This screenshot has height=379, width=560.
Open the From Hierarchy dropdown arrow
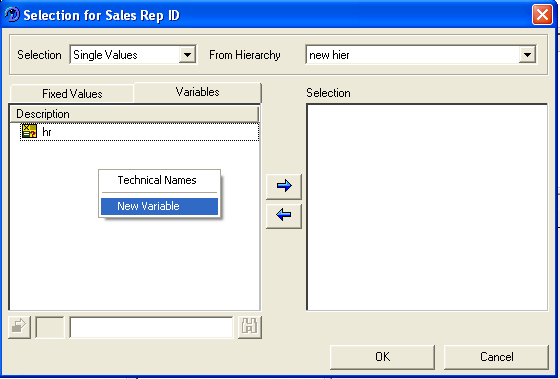pos(527,55)
